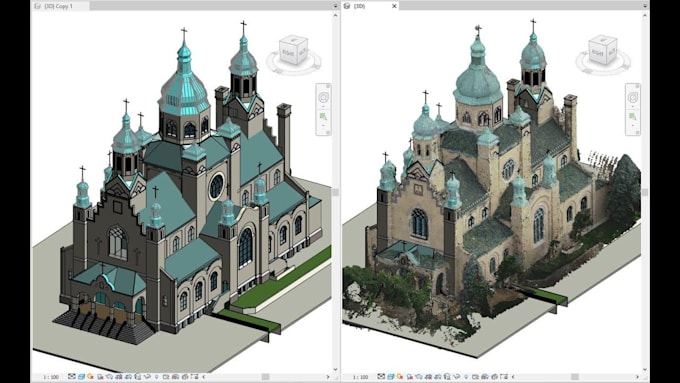680x383 pixels.
Task: Click Unlocked 3D View icon in Copy 1 view
Action: [x=137, y=377]
